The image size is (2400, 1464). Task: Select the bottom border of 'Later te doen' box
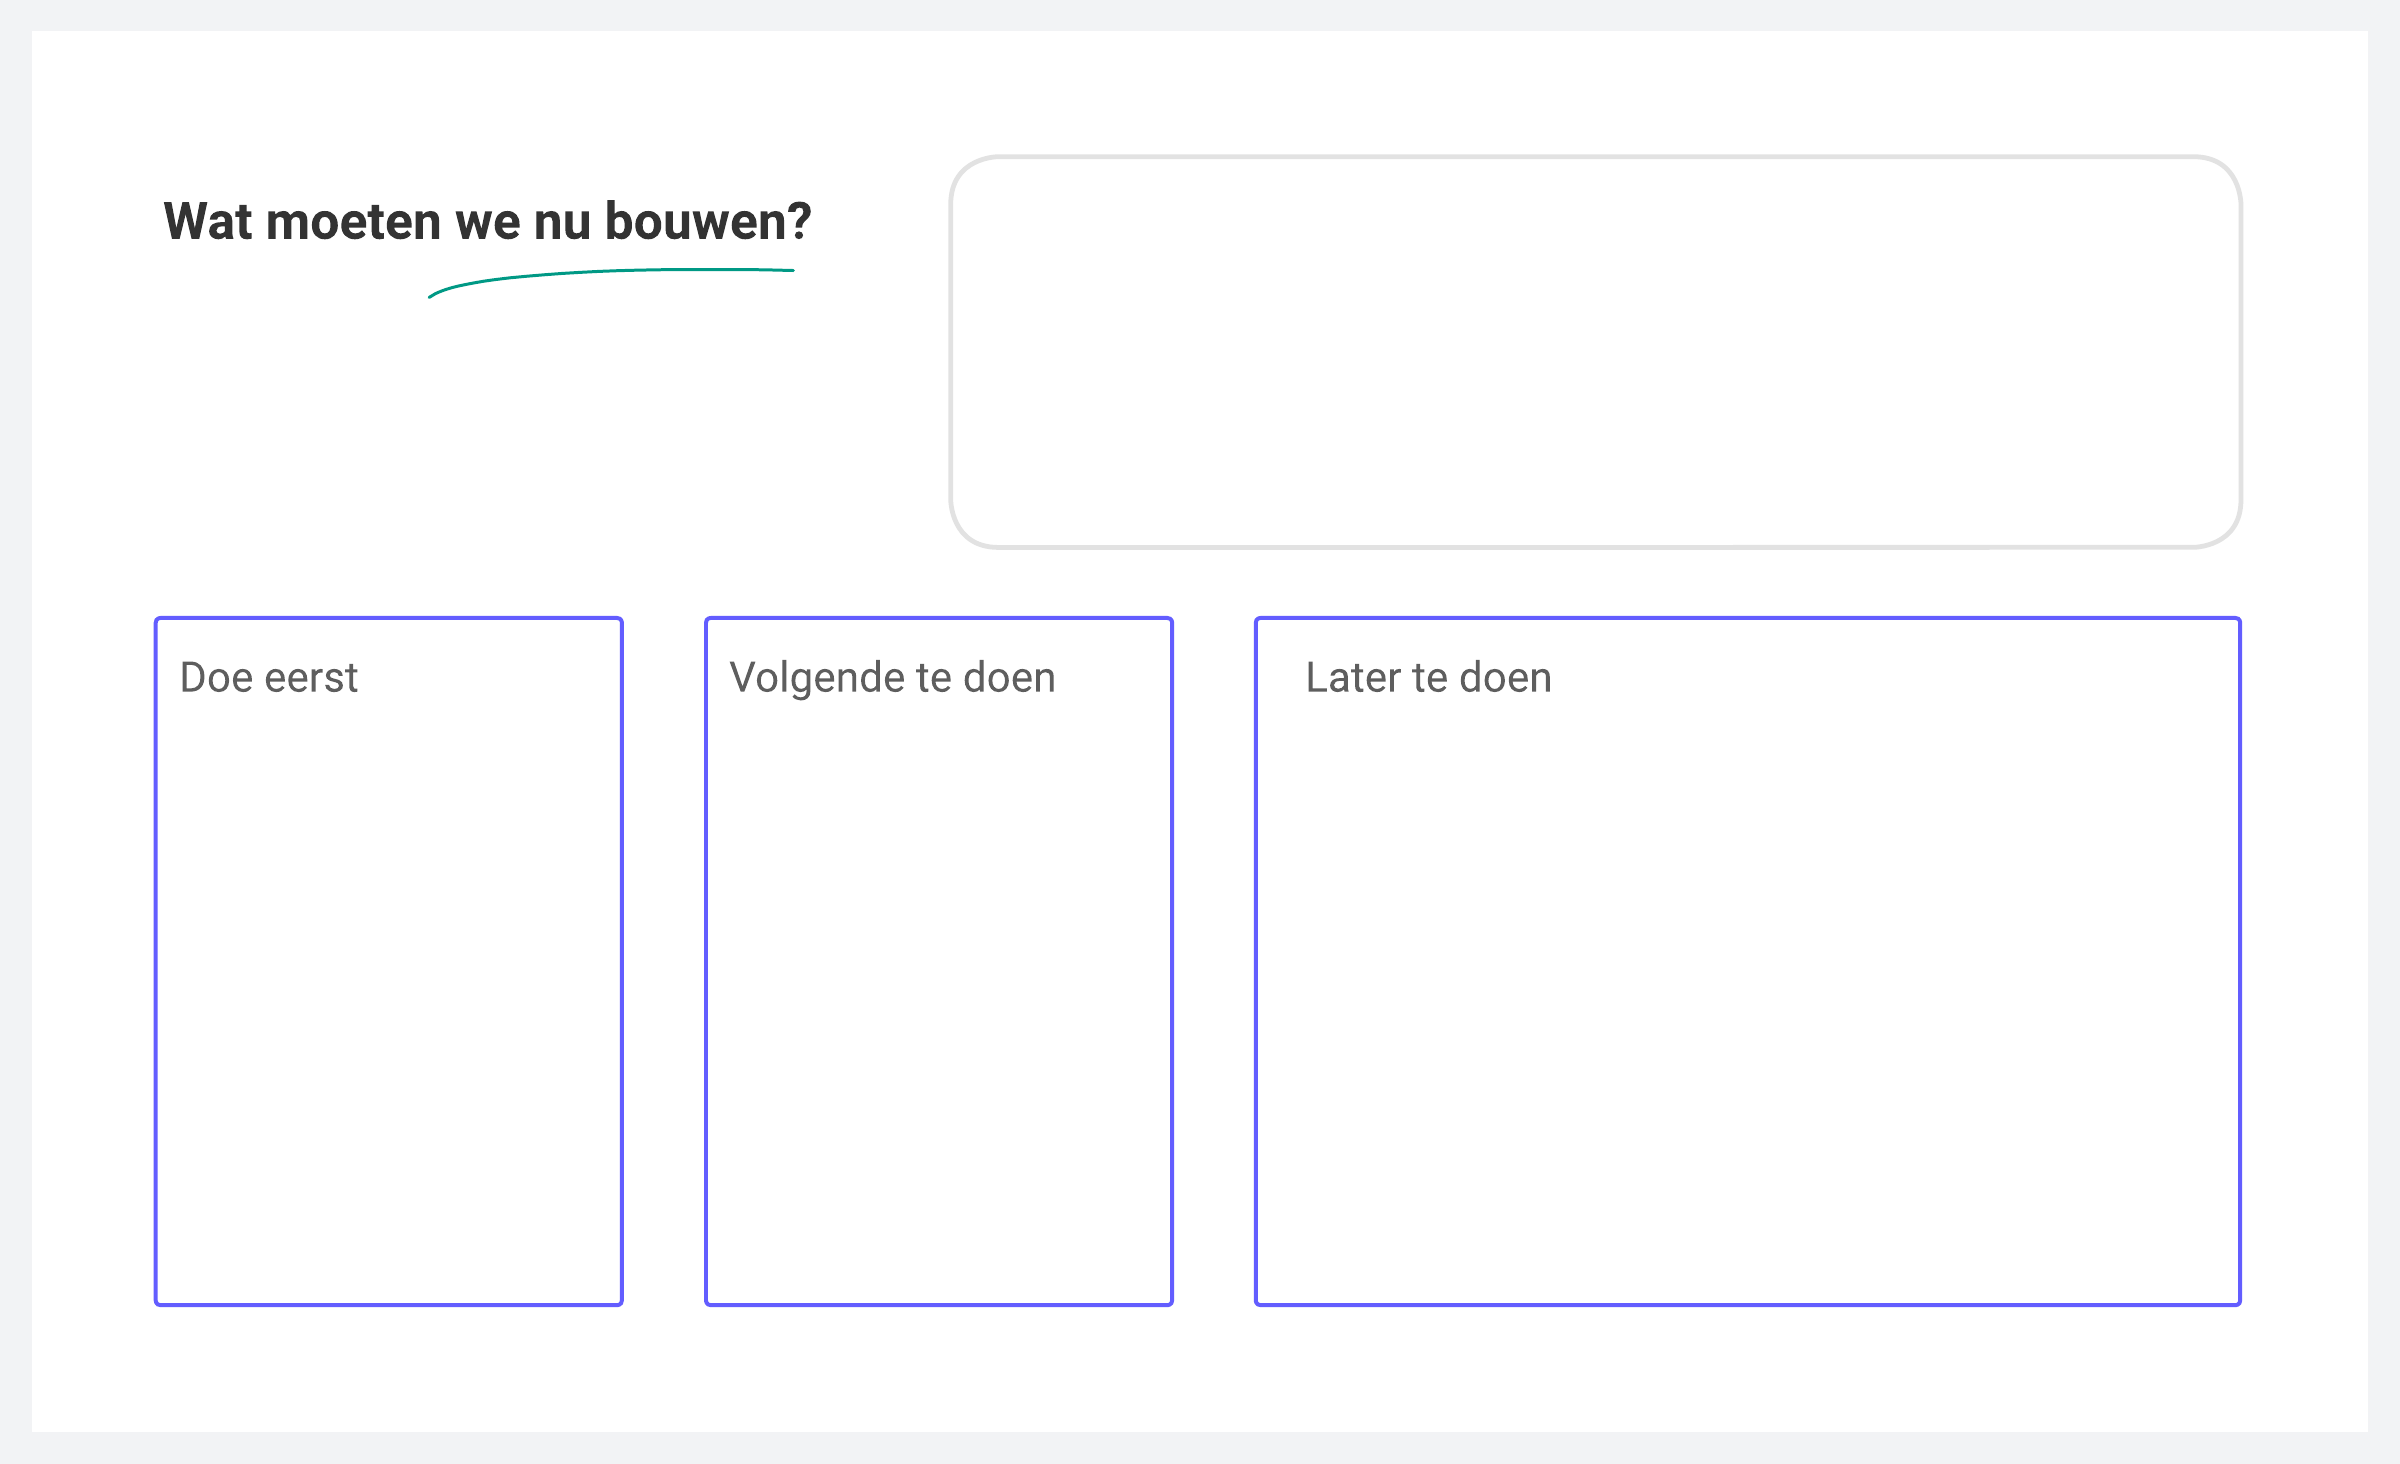(1747, 1304)
